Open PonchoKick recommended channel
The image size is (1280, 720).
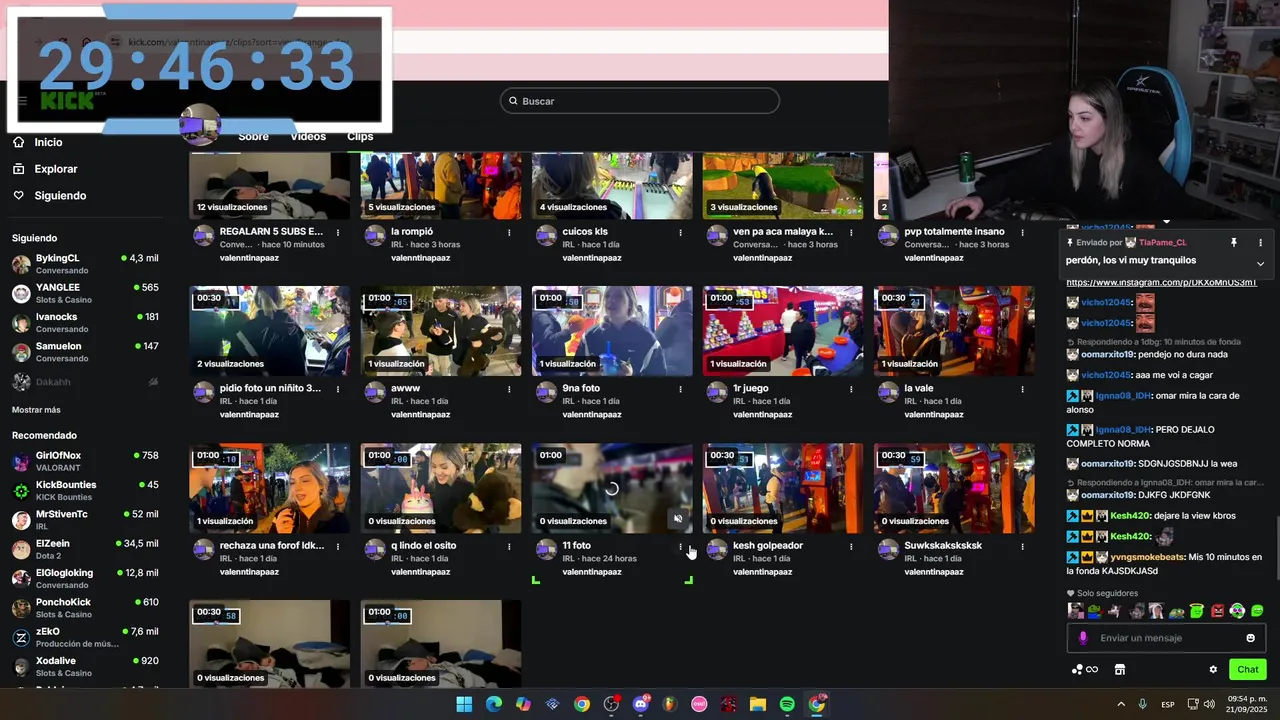tap(85, 607)
